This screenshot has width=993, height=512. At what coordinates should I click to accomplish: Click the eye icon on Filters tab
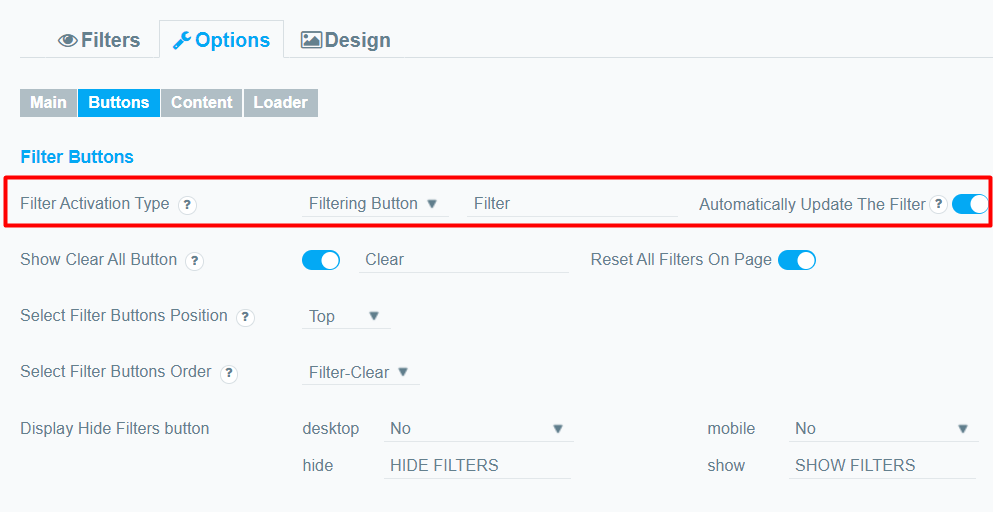(x=68, y=41)
